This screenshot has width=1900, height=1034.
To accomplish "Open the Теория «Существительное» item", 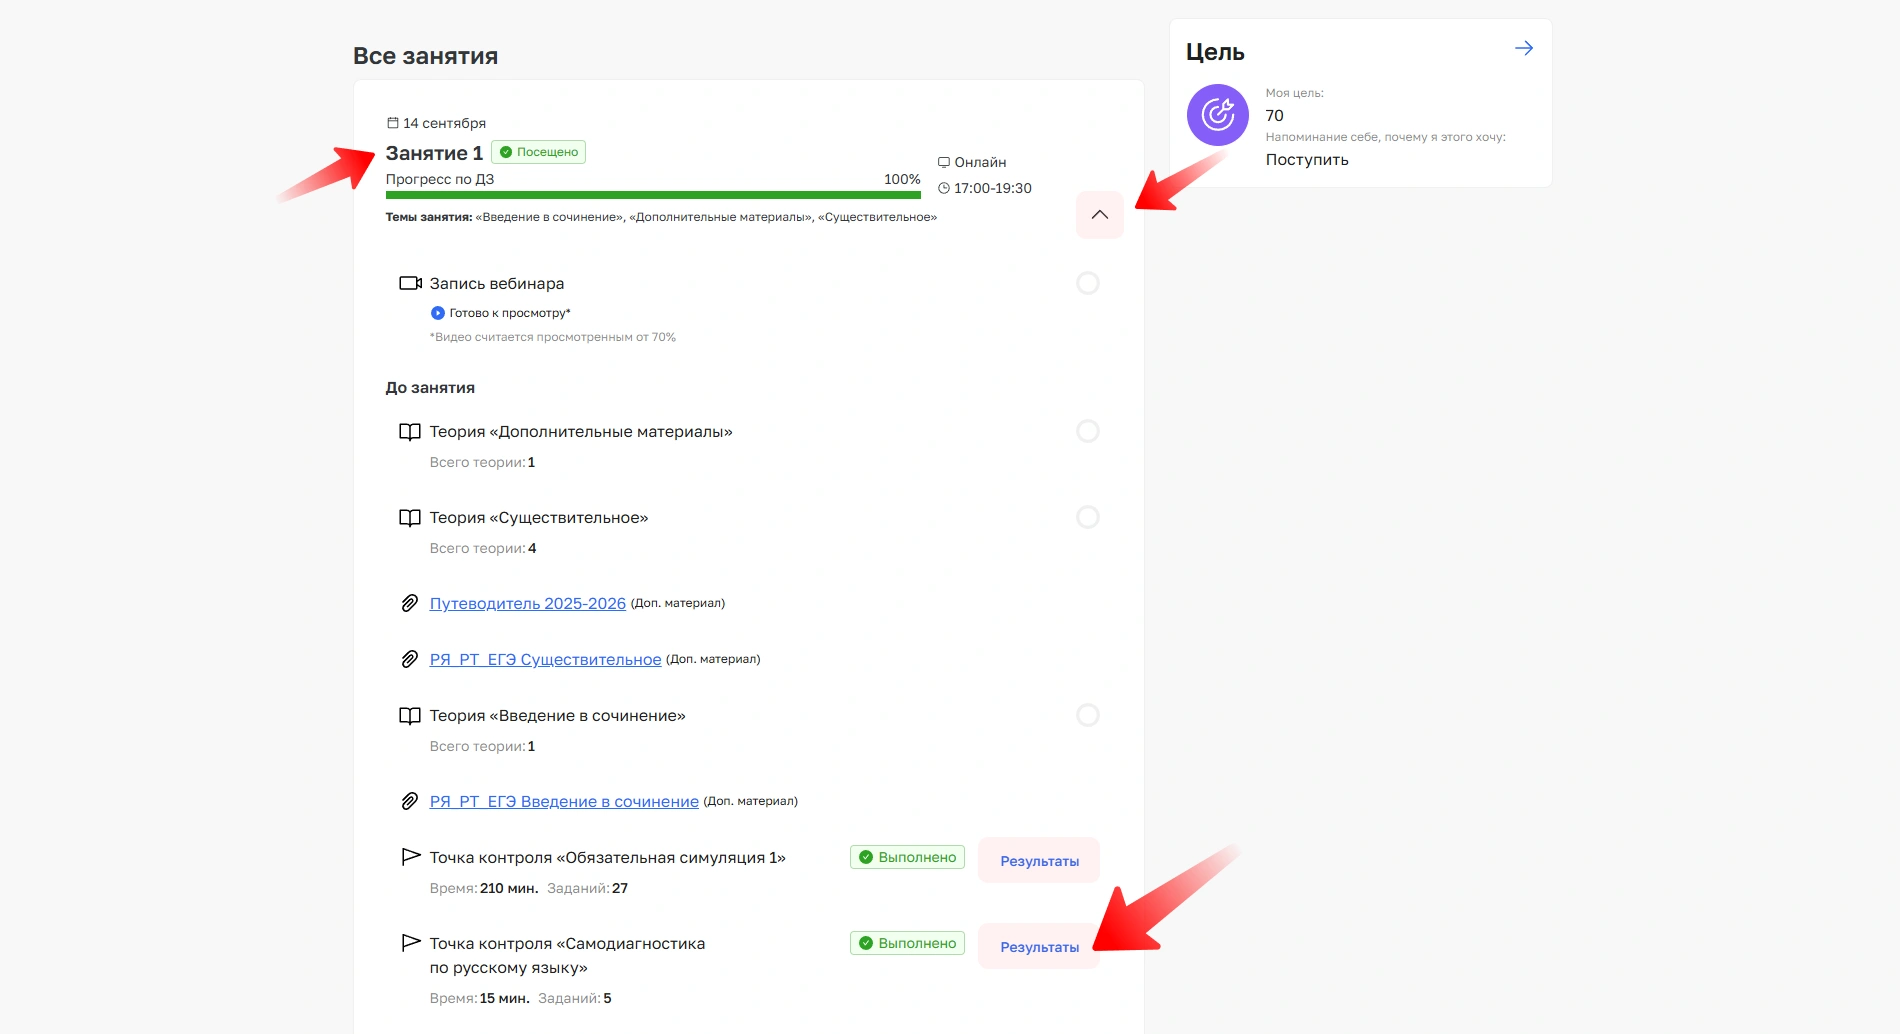I will pyautogui.click(x=538, y=518).
